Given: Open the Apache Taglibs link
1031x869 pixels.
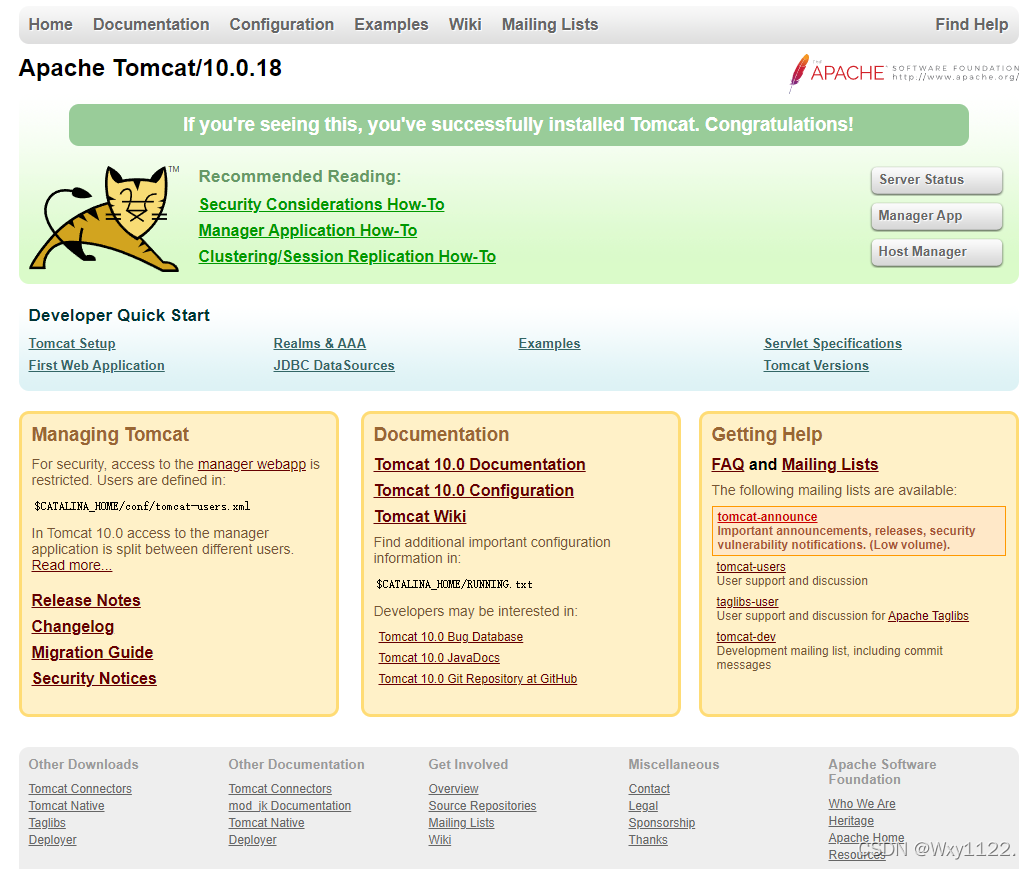Looking at the screenshot, I should click(x=928, y=616).
